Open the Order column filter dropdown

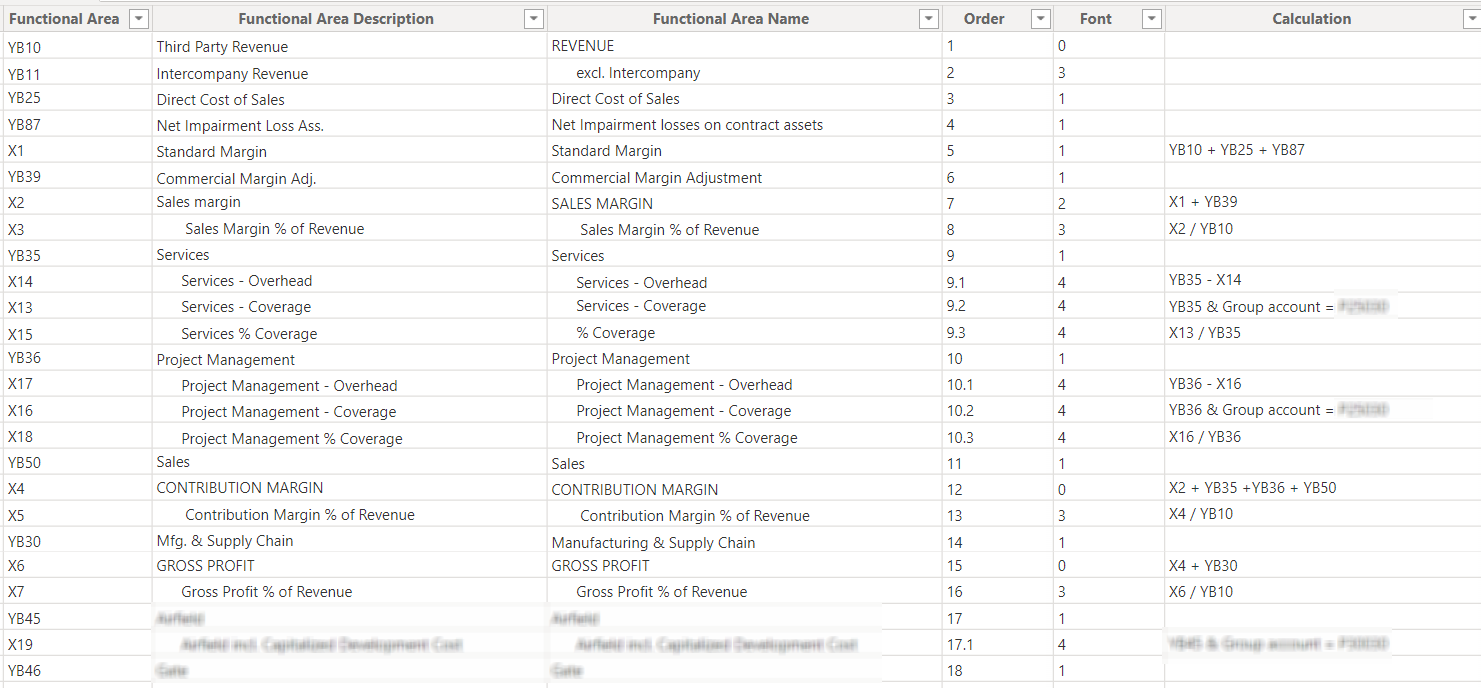1041,19
